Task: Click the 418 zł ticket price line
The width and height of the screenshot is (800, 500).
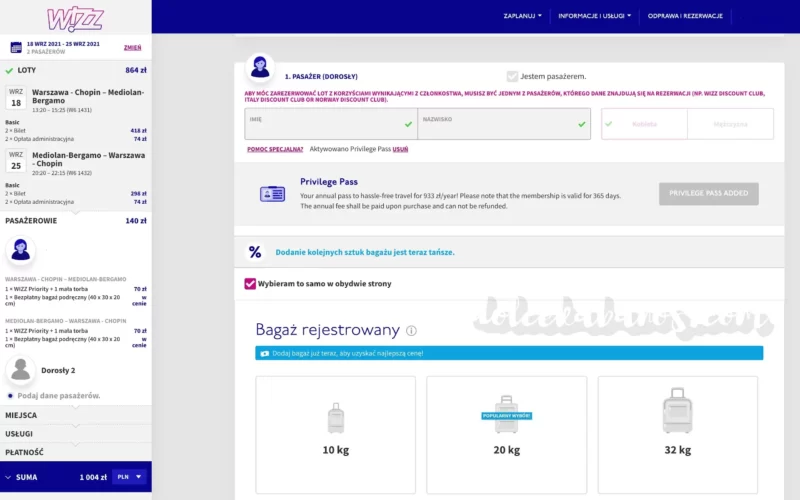Action: 138,131
